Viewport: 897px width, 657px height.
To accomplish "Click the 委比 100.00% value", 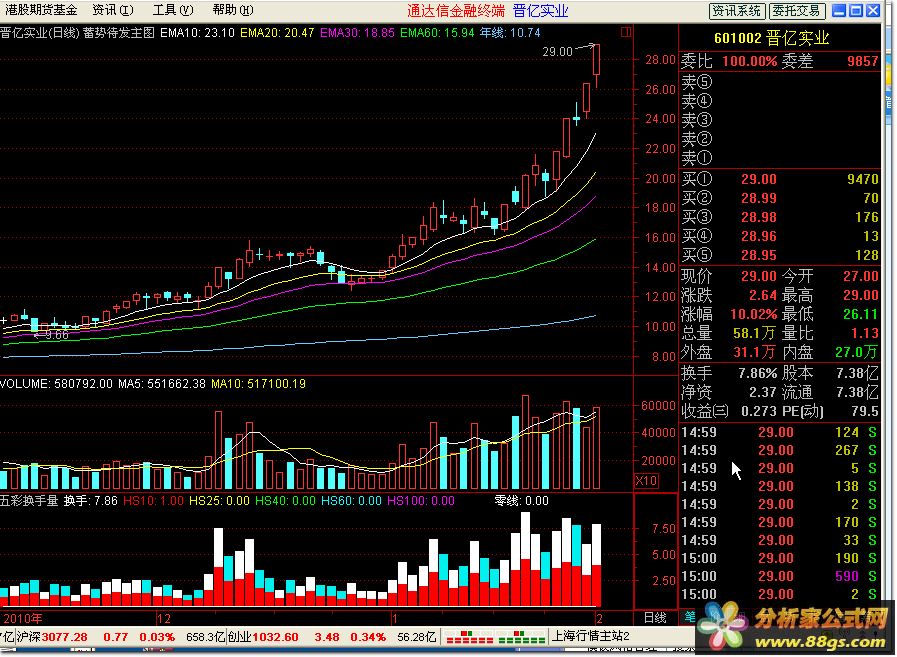I will 749,61.
